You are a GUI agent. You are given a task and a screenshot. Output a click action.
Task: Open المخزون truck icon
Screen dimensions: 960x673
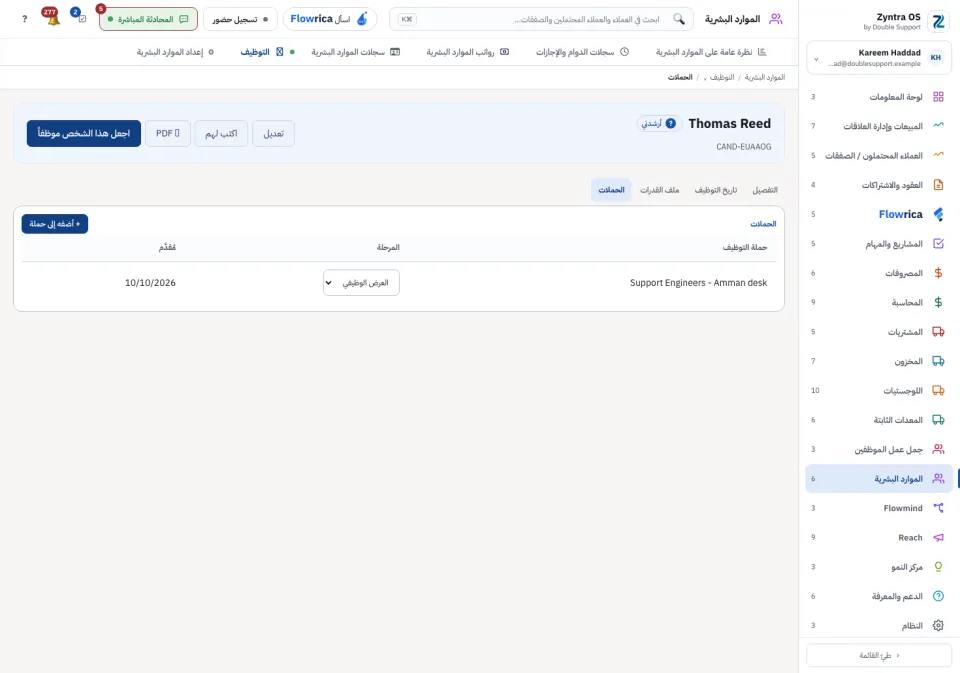click(x=938, y=361)
